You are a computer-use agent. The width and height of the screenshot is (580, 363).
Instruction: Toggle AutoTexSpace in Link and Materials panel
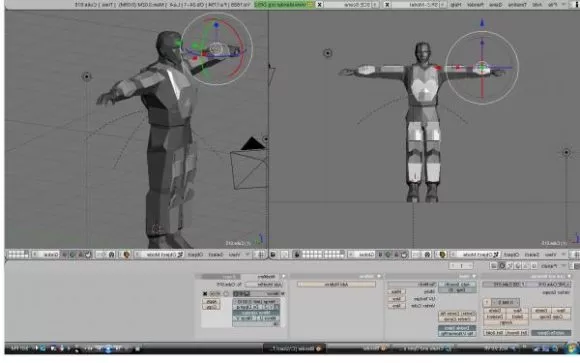[x=551, y=333]
